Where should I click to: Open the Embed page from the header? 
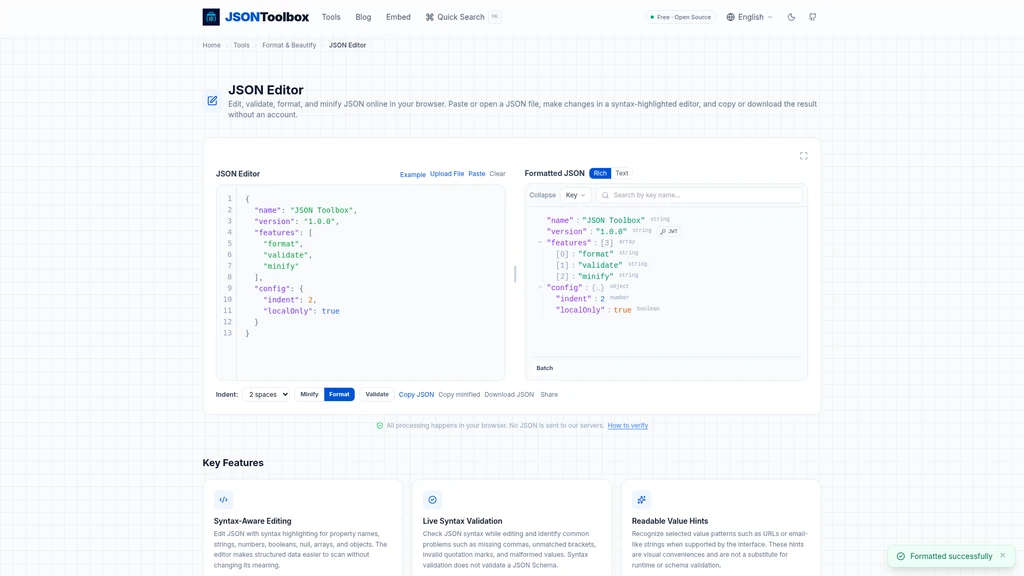[398, 17]
